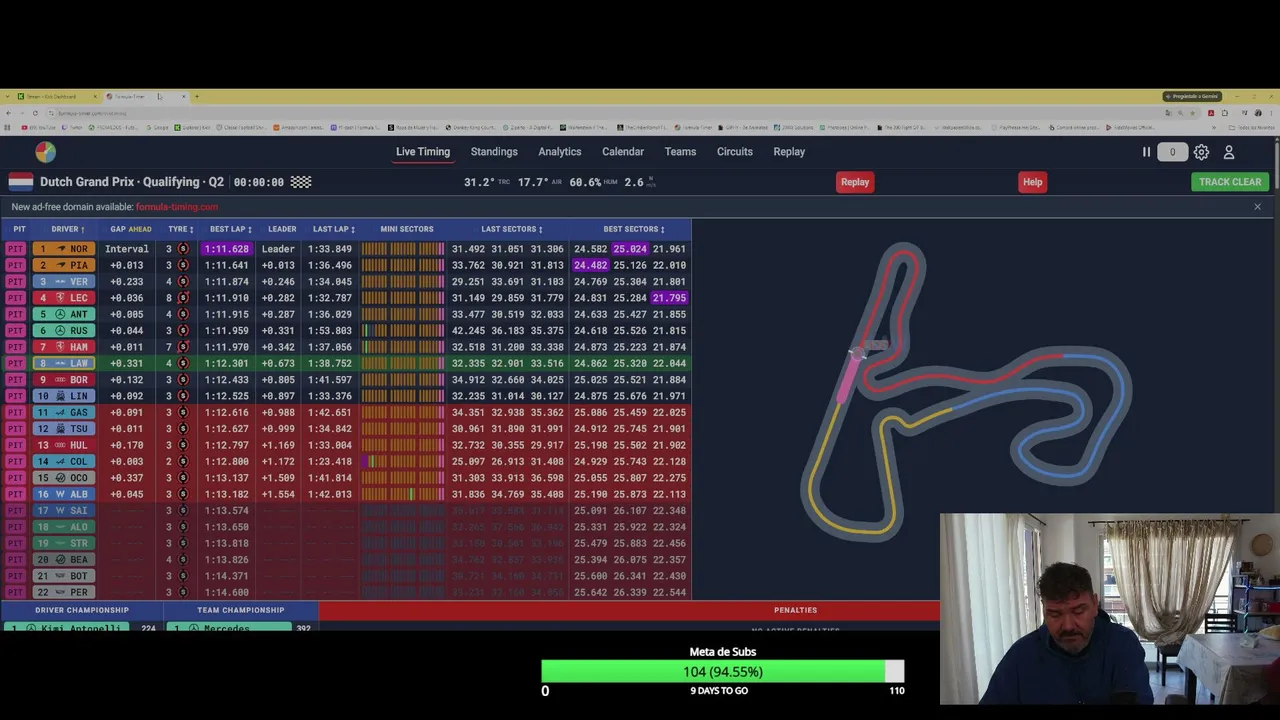Click the PIT badge for LAW
The width and height of the screenshot is (1280, 720).
[x=16, y=364]
